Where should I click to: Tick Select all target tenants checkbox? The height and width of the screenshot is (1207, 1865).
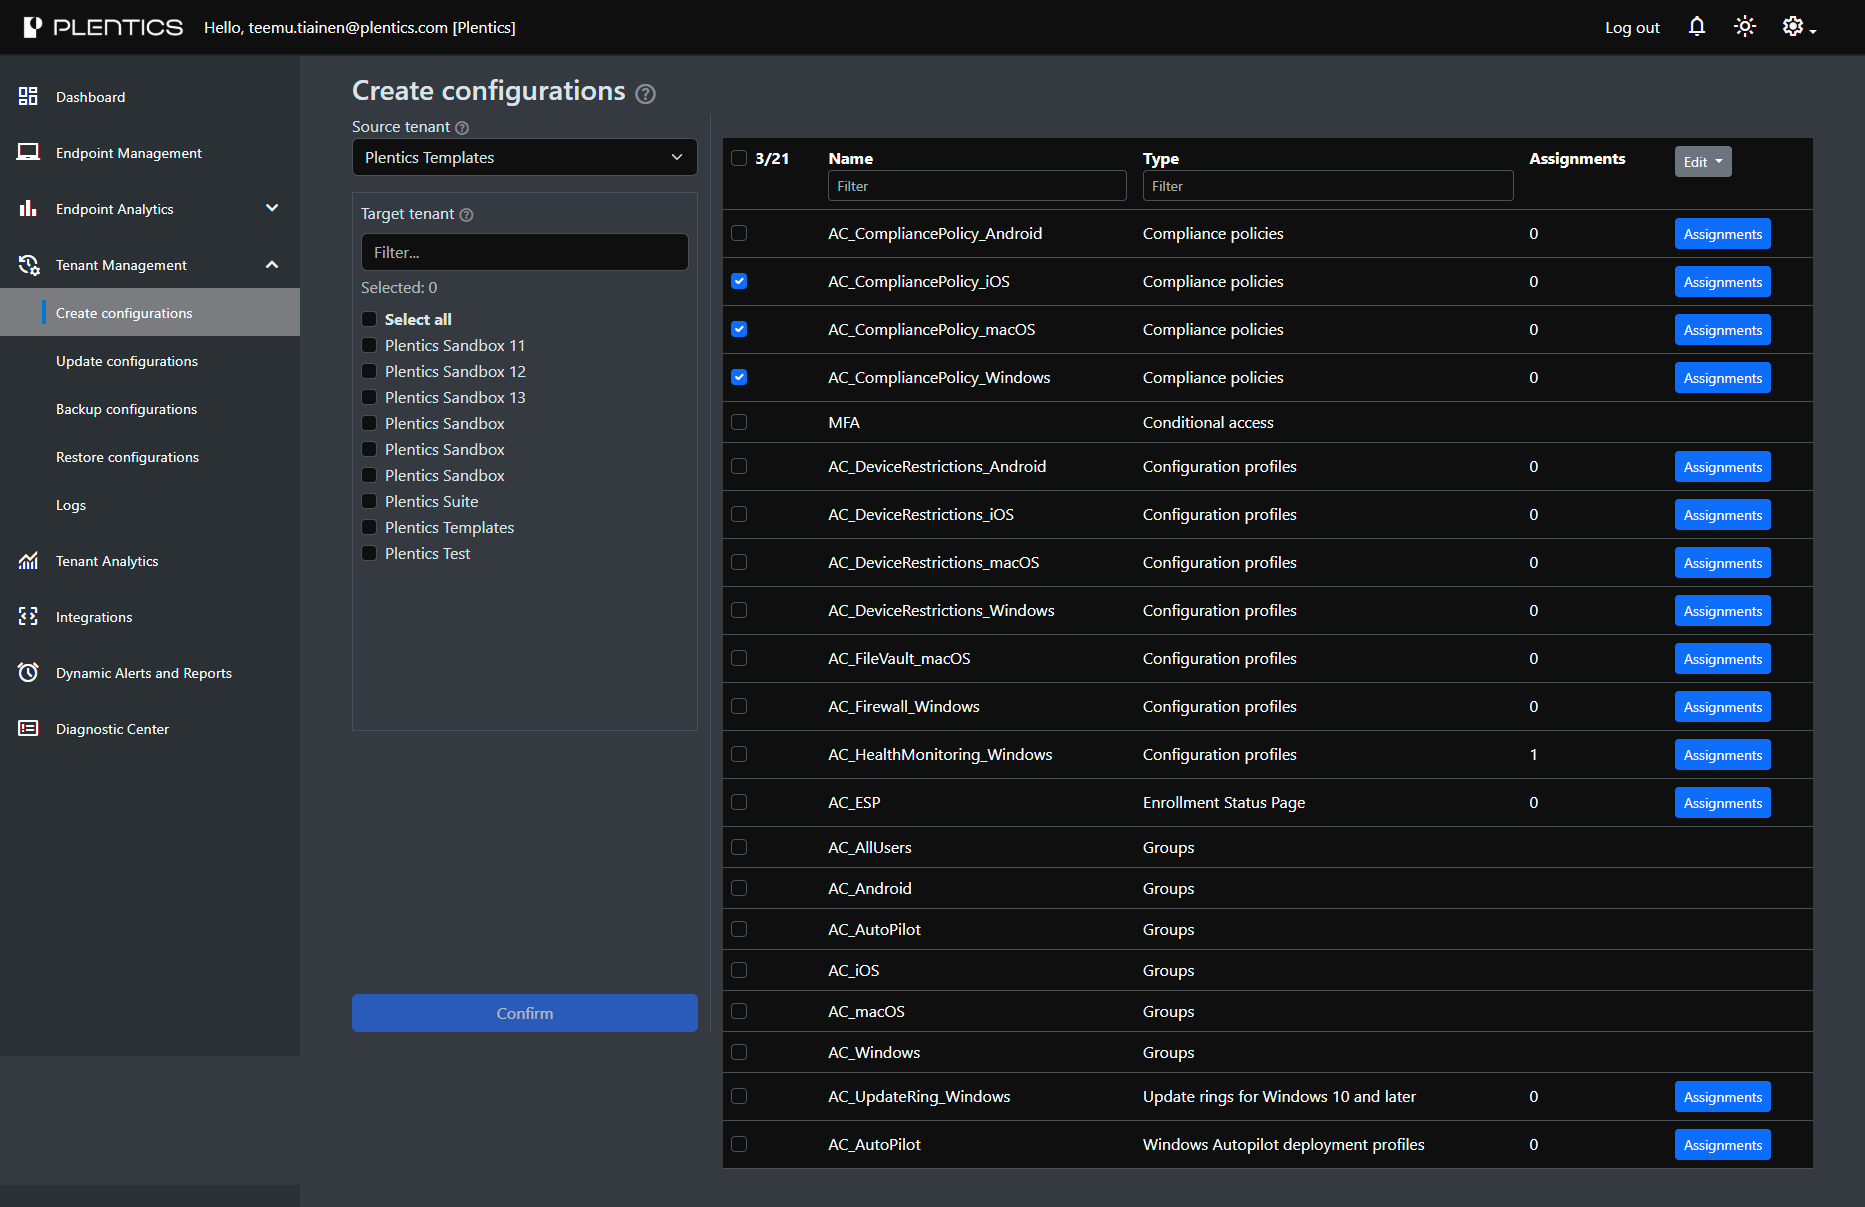click(x=369, y=319)
